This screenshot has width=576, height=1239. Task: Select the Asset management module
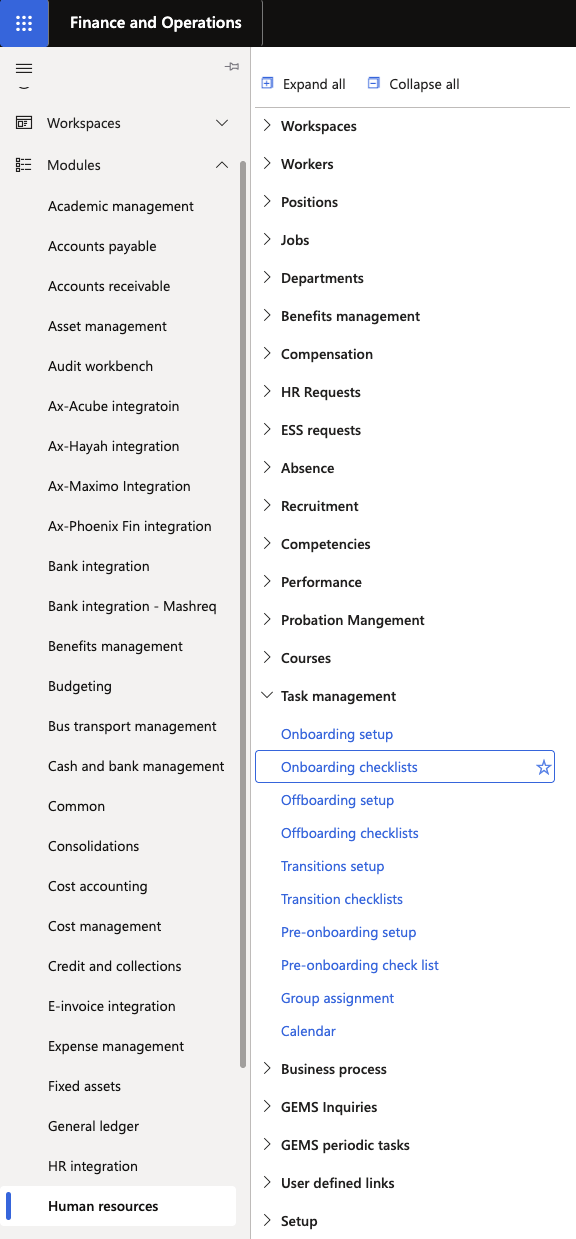[x=108, y=326]
